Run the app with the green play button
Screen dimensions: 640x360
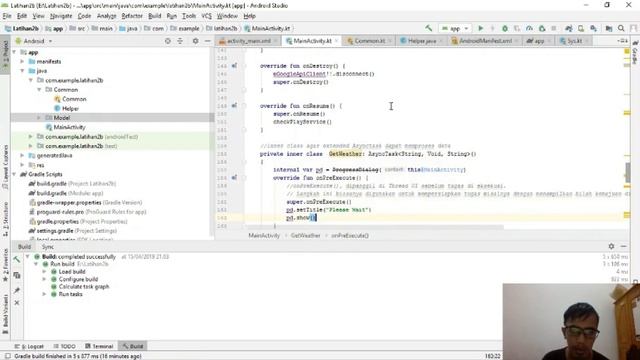click(480, 28)
